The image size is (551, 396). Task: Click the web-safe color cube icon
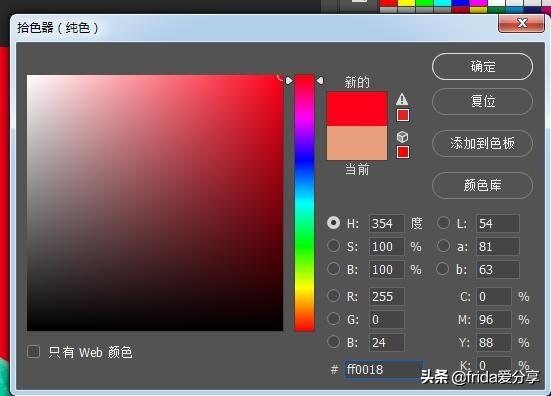402,137
